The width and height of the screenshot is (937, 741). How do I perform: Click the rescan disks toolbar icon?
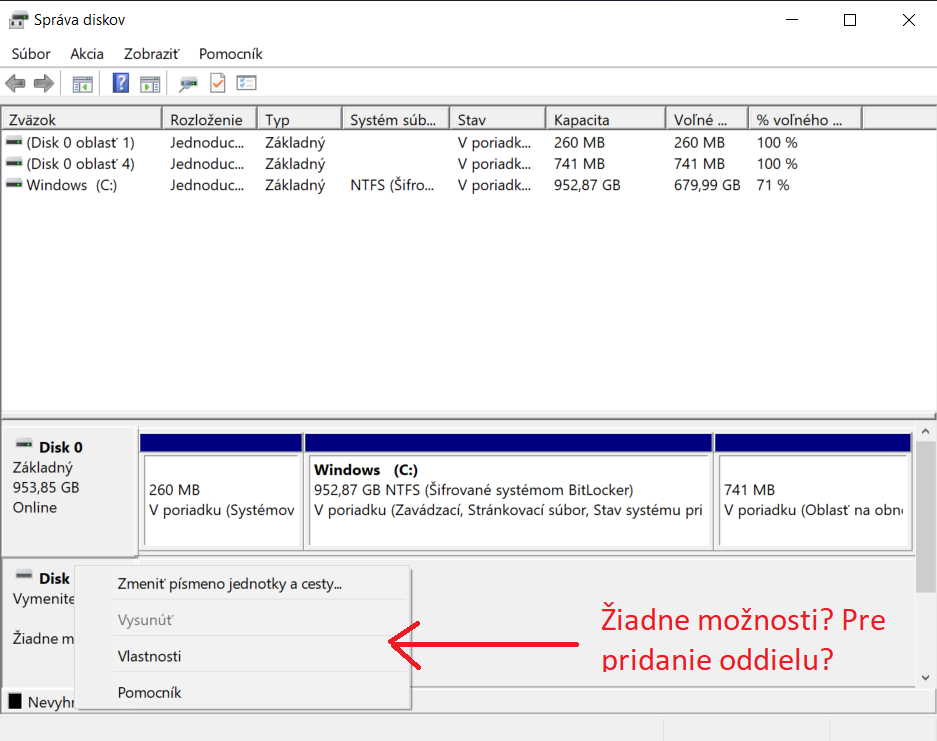point(188,84)
